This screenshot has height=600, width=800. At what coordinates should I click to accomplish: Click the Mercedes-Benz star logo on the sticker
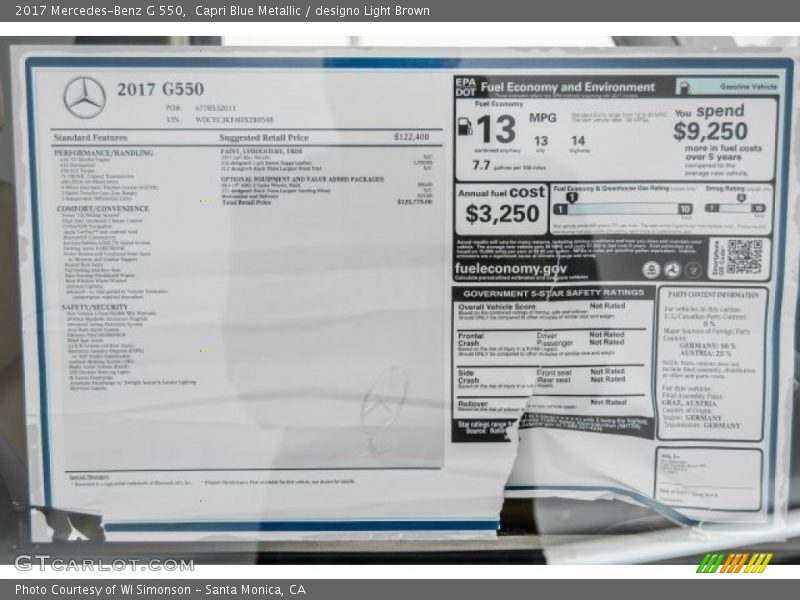(x=84, y=97)
